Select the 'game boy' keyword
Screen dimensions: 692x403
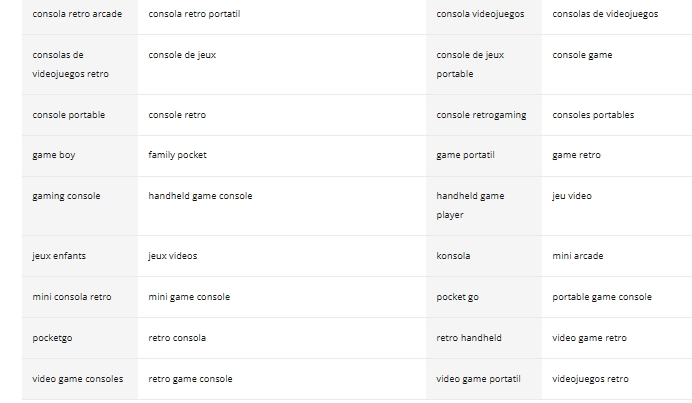pos(80,155)
